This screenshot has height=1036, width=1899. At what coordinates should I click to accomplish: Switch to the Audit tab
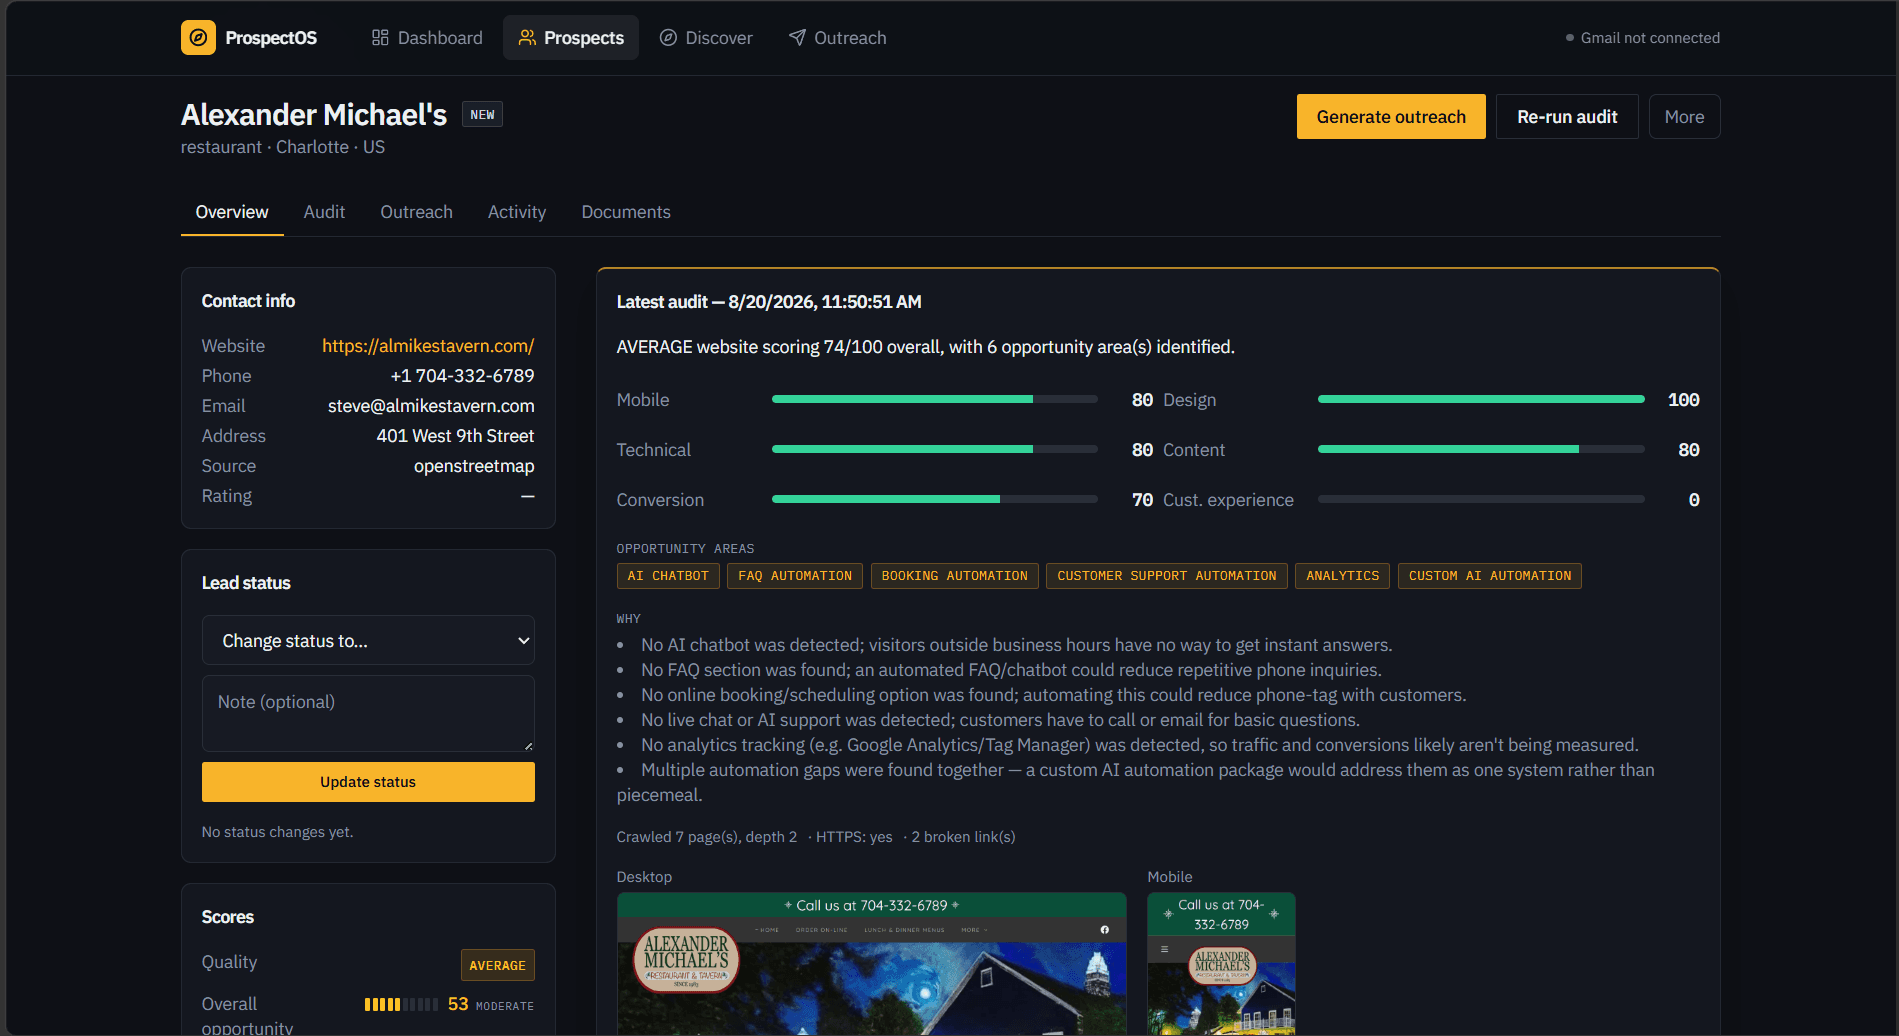coord(324,212)
